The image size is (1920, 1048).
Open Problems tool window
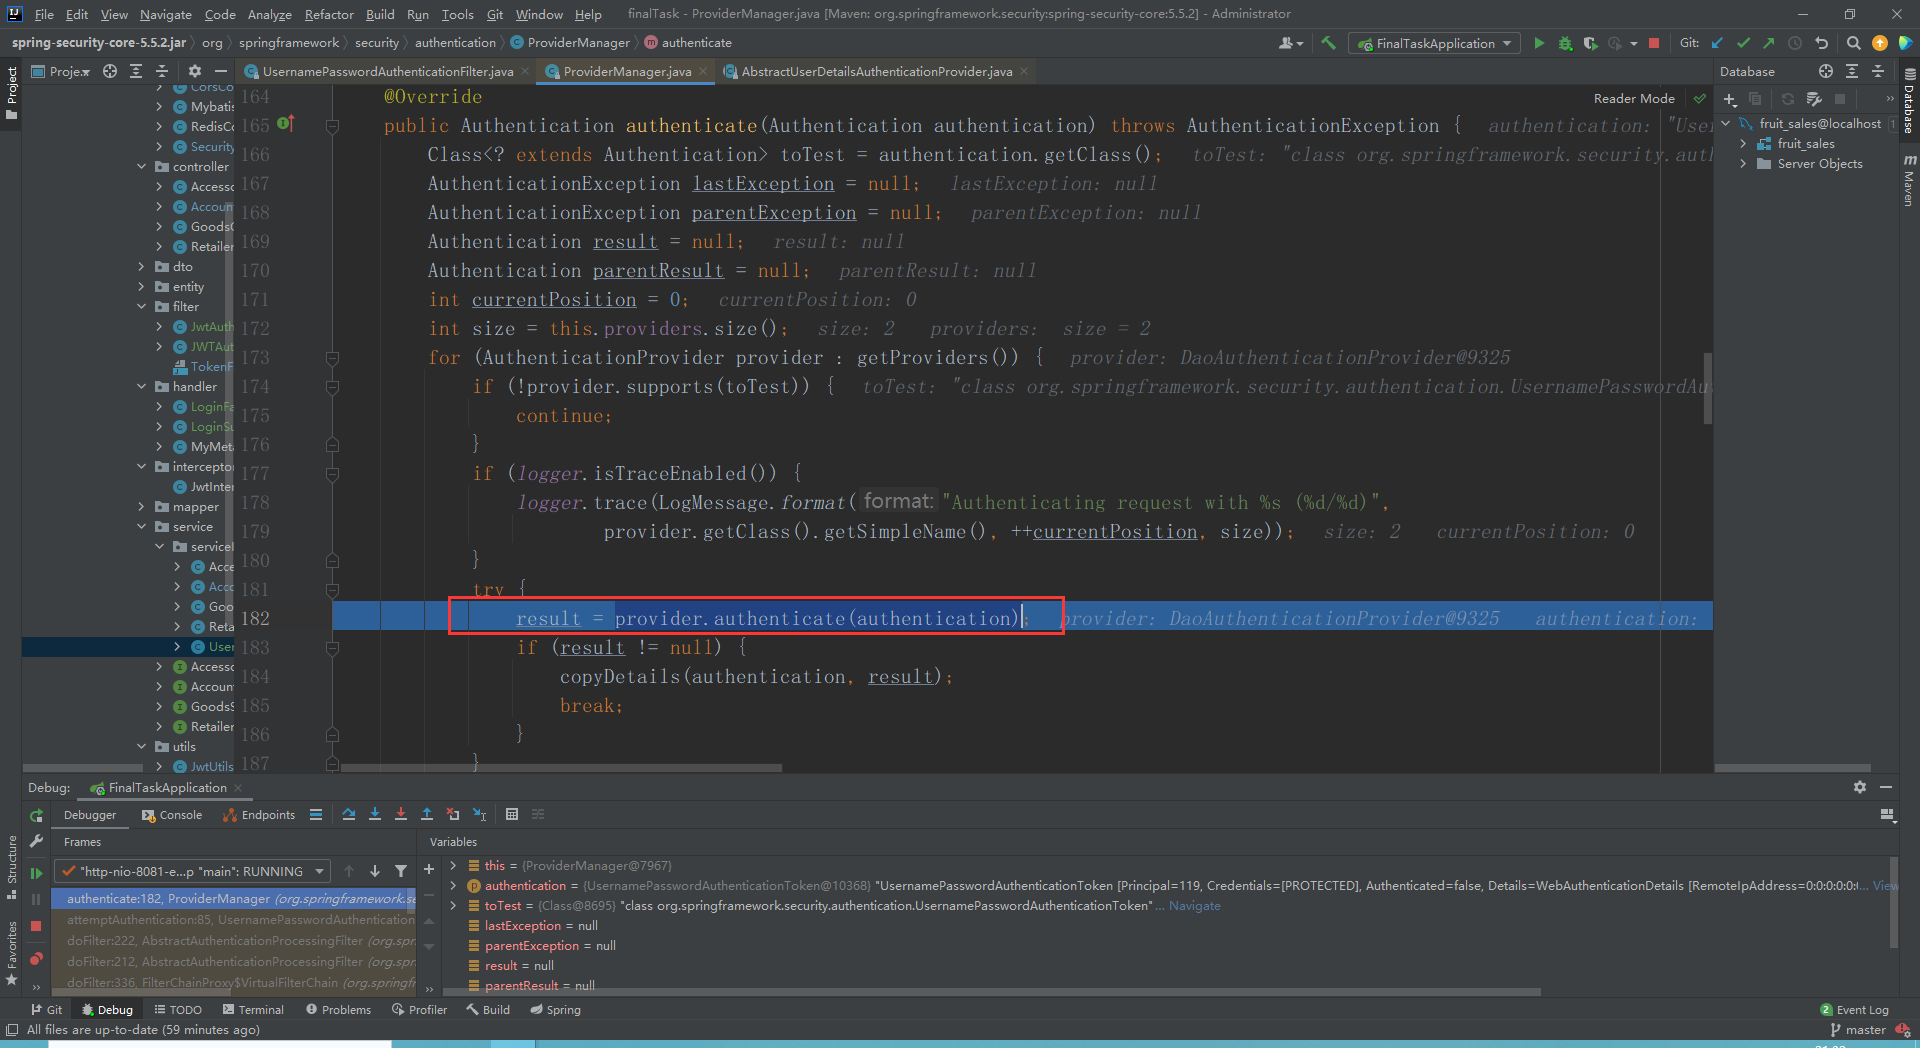click(338, 1009)
